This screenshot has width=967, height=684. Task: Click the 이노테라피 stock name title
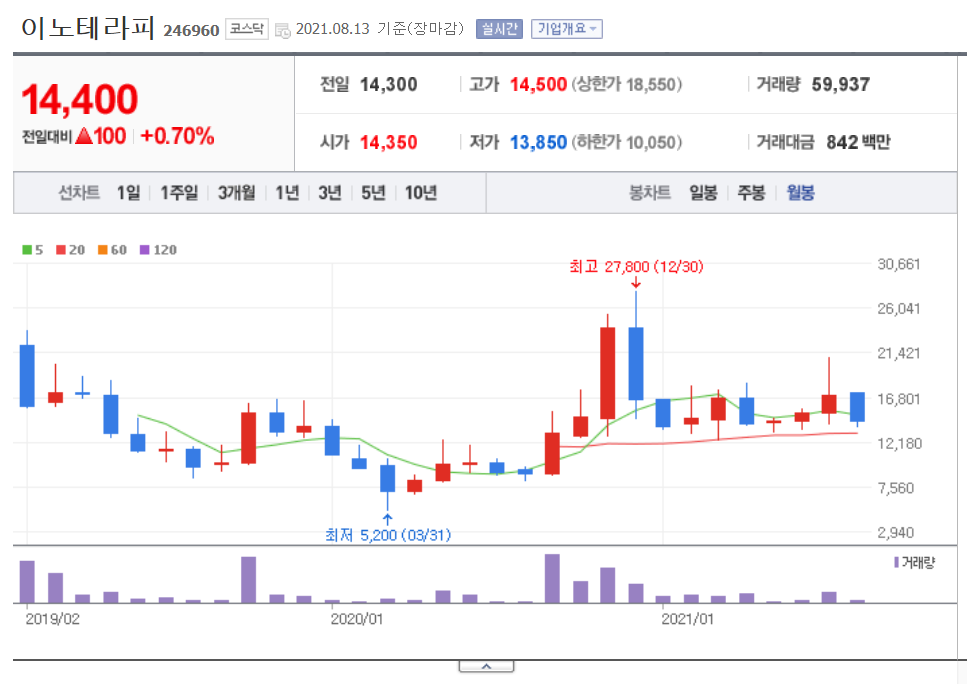pos(88,28)
